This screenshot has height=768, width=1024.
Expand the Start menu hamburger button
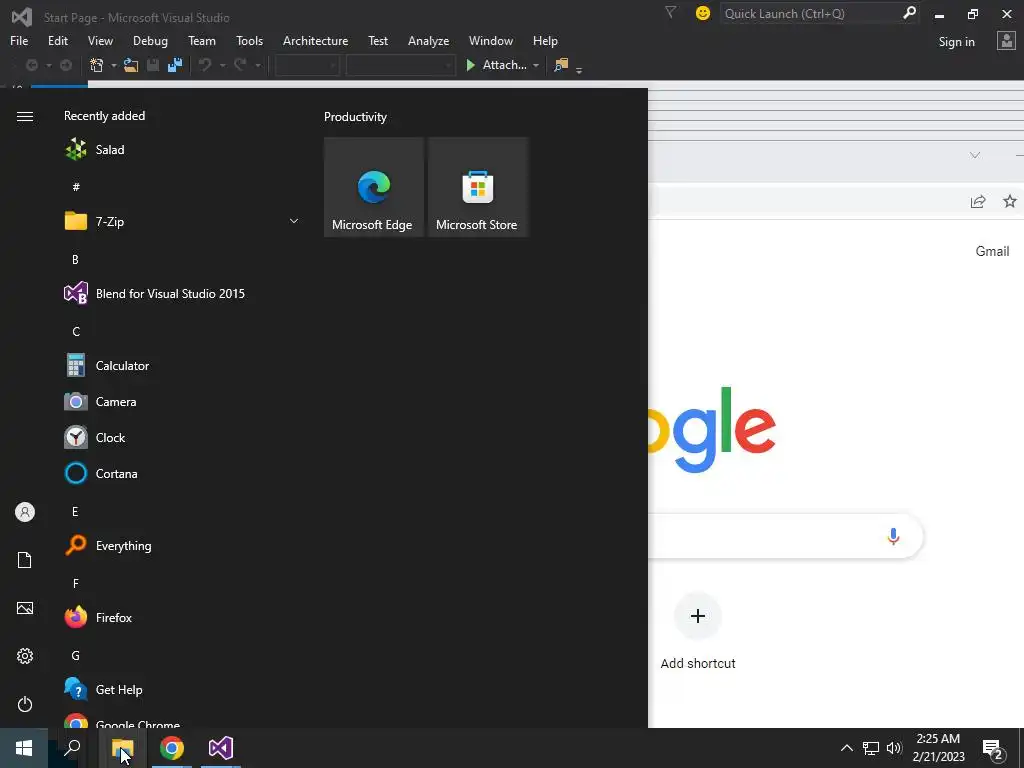(25, 116)
